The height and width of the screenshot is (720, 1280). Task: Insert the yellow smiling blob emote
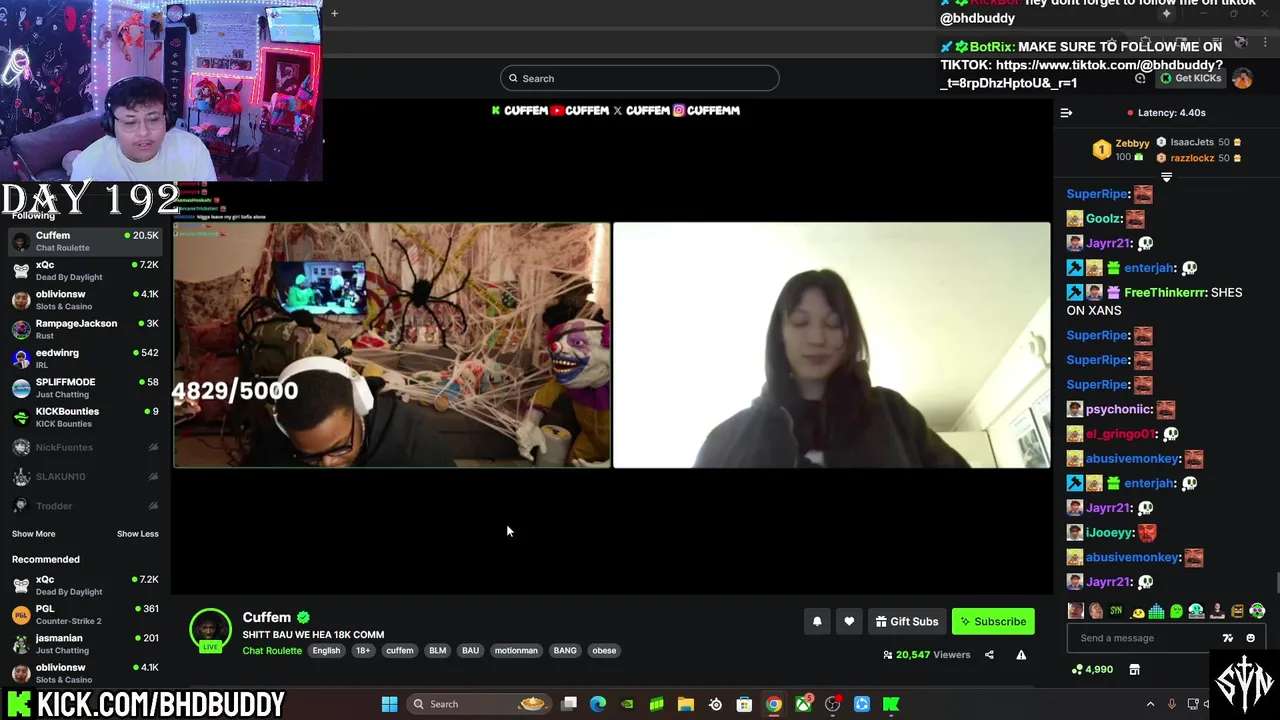click(1137, 611)
